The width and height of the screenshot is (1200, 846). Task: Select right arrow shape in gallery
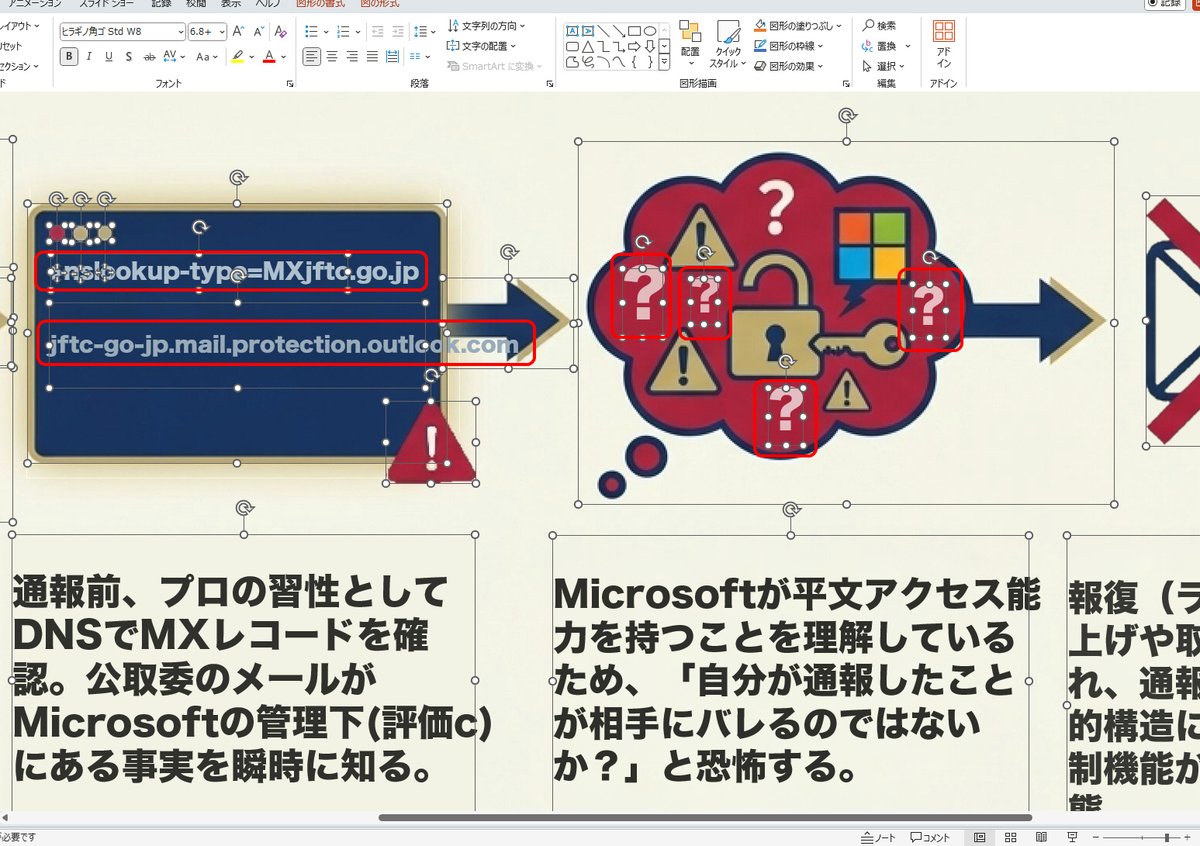[634, 46]
